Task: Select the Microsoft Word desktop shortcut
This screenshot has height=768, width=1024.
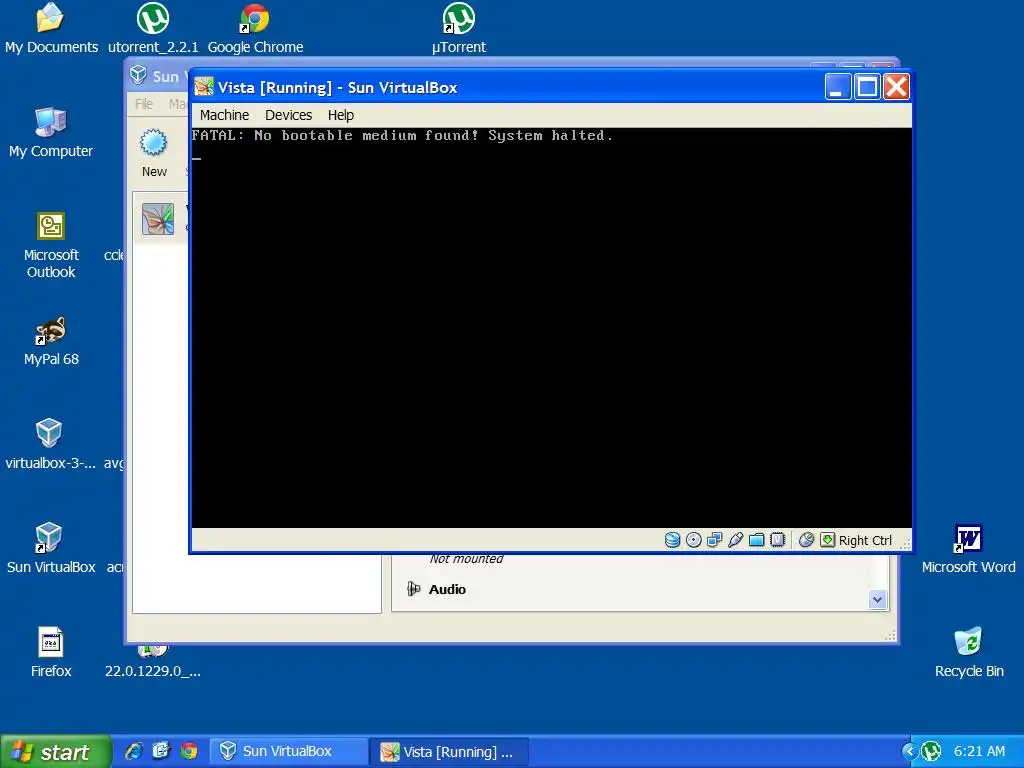Action: point(968,549)
